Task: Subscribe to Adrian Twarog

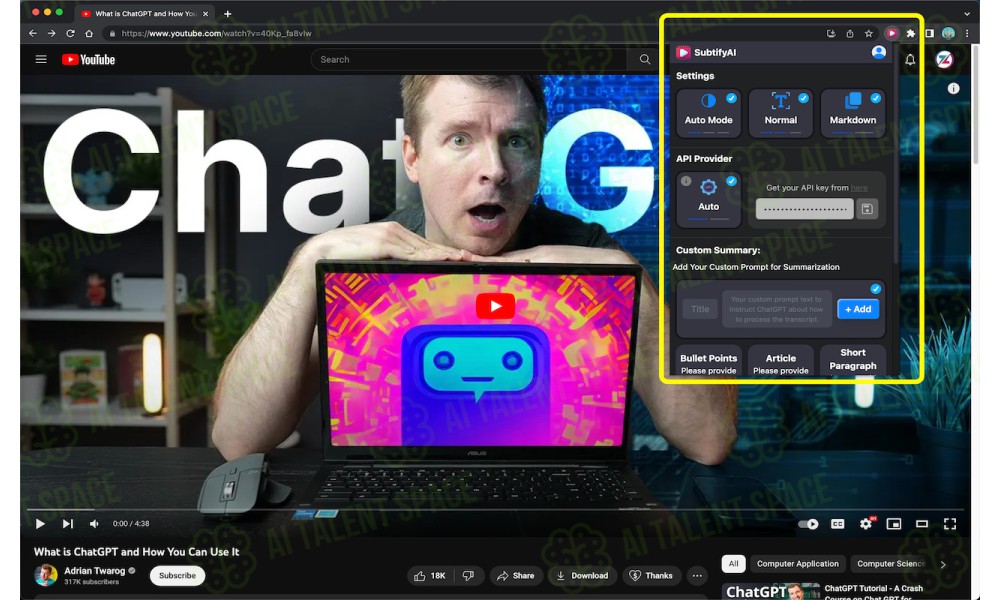Action: point(177,576)
